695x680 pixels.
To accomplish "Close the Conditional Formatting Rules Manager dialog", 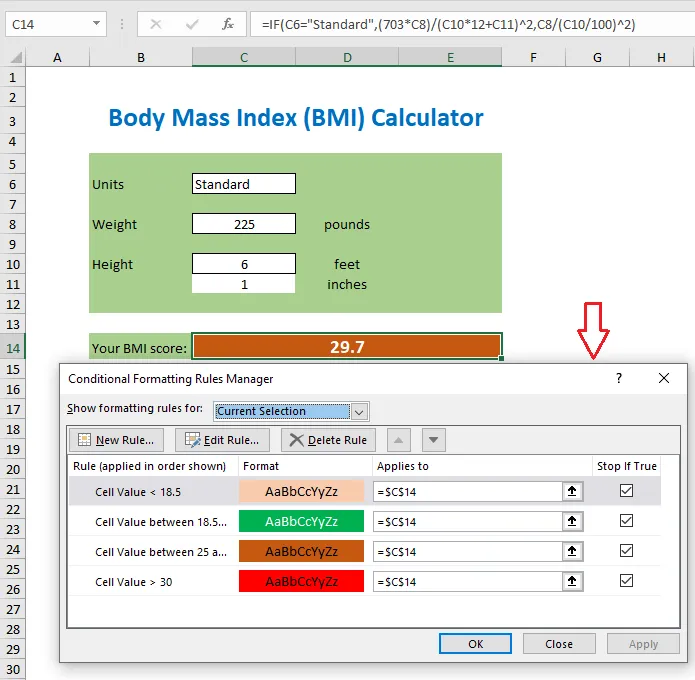I will pos(664,378).
